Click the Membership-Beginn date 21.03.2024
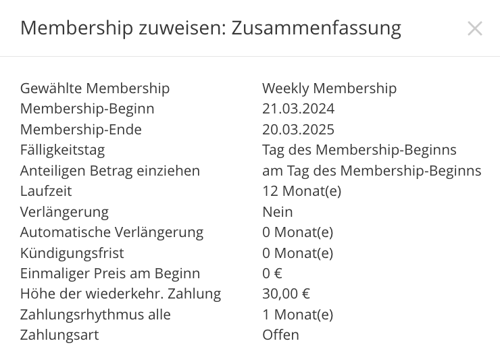This screenshot has height=362, width=500. [298, 109]
